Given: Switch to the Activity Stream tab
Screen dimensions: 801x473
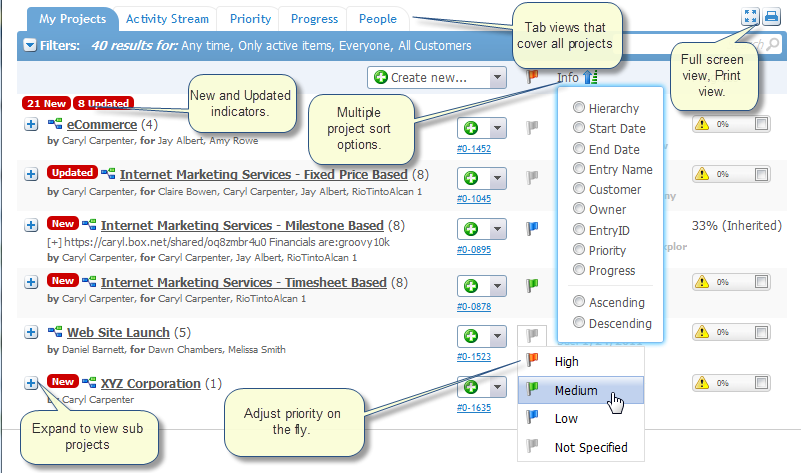Looking at the screenshot, I should point(167,18).
